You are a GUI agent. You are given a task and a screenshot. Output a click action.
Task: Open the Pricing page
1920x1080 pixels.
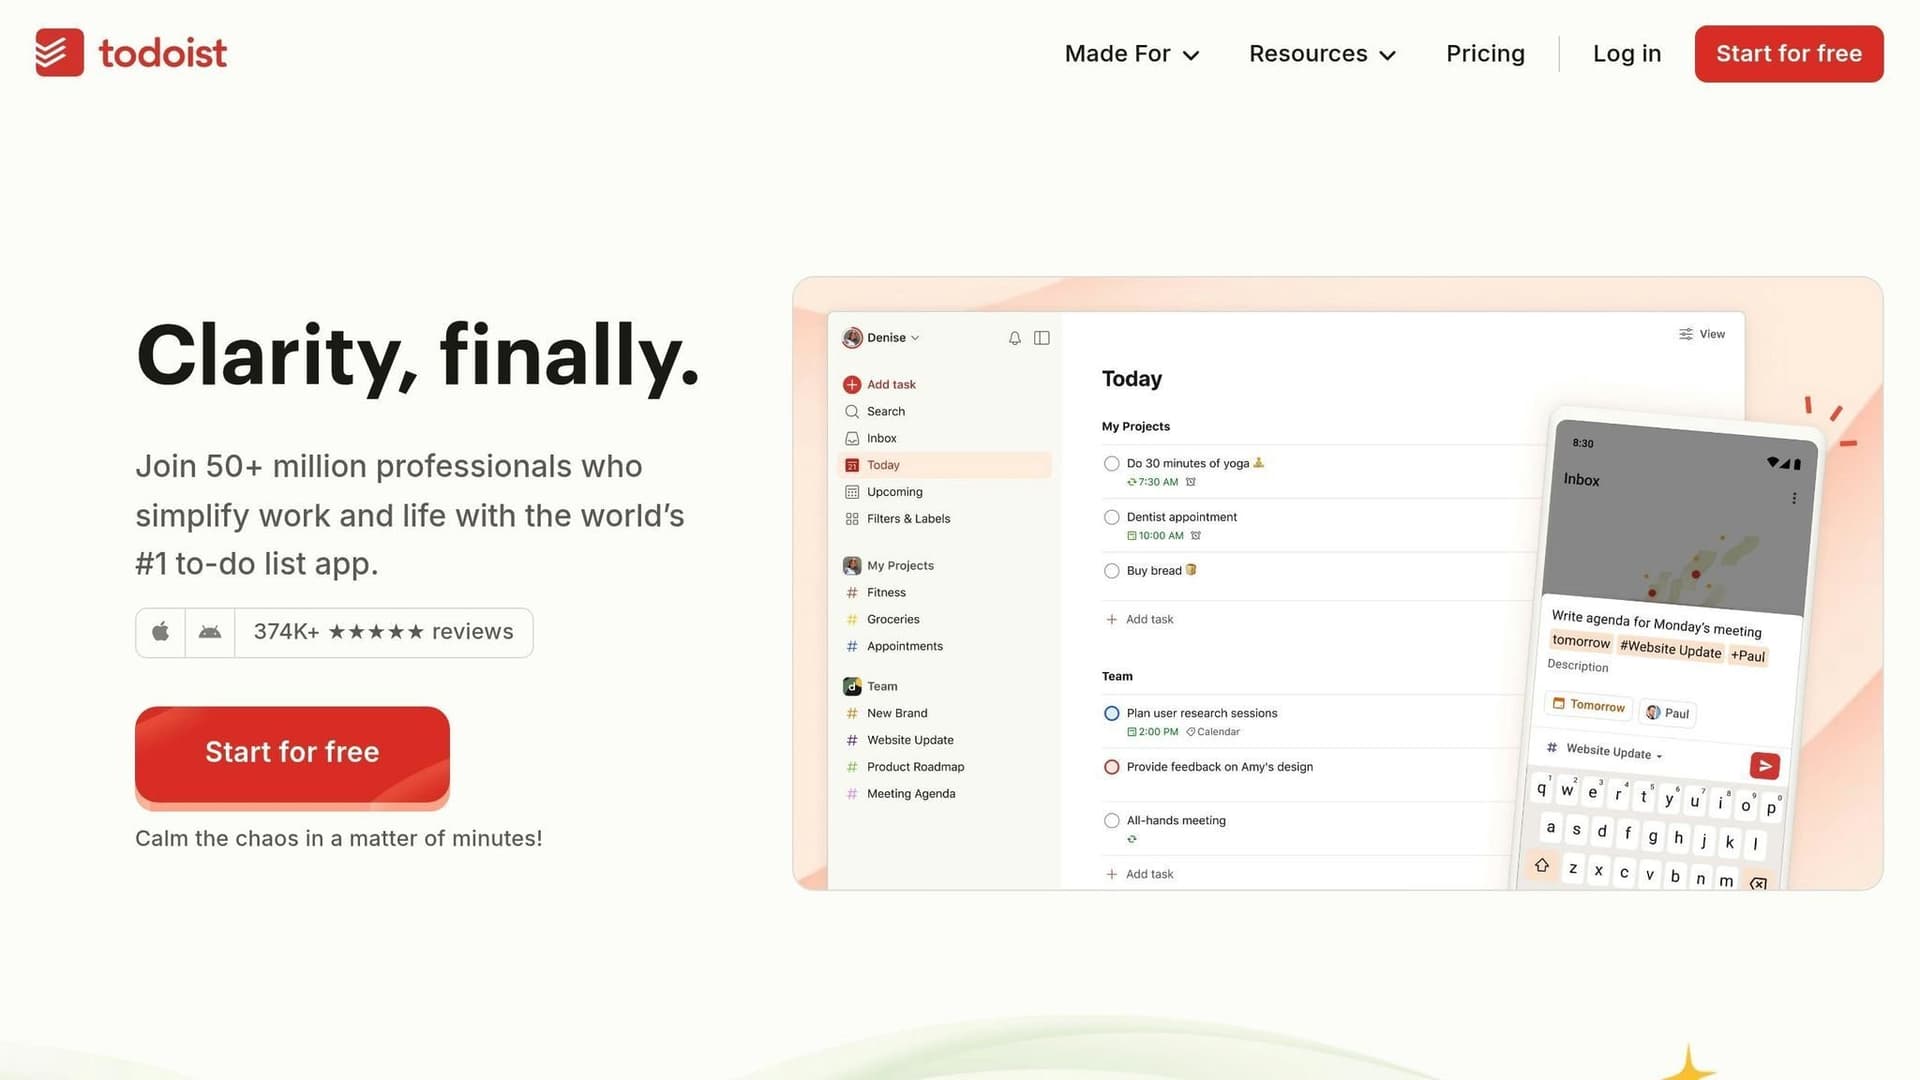[x=1485, y=53]
